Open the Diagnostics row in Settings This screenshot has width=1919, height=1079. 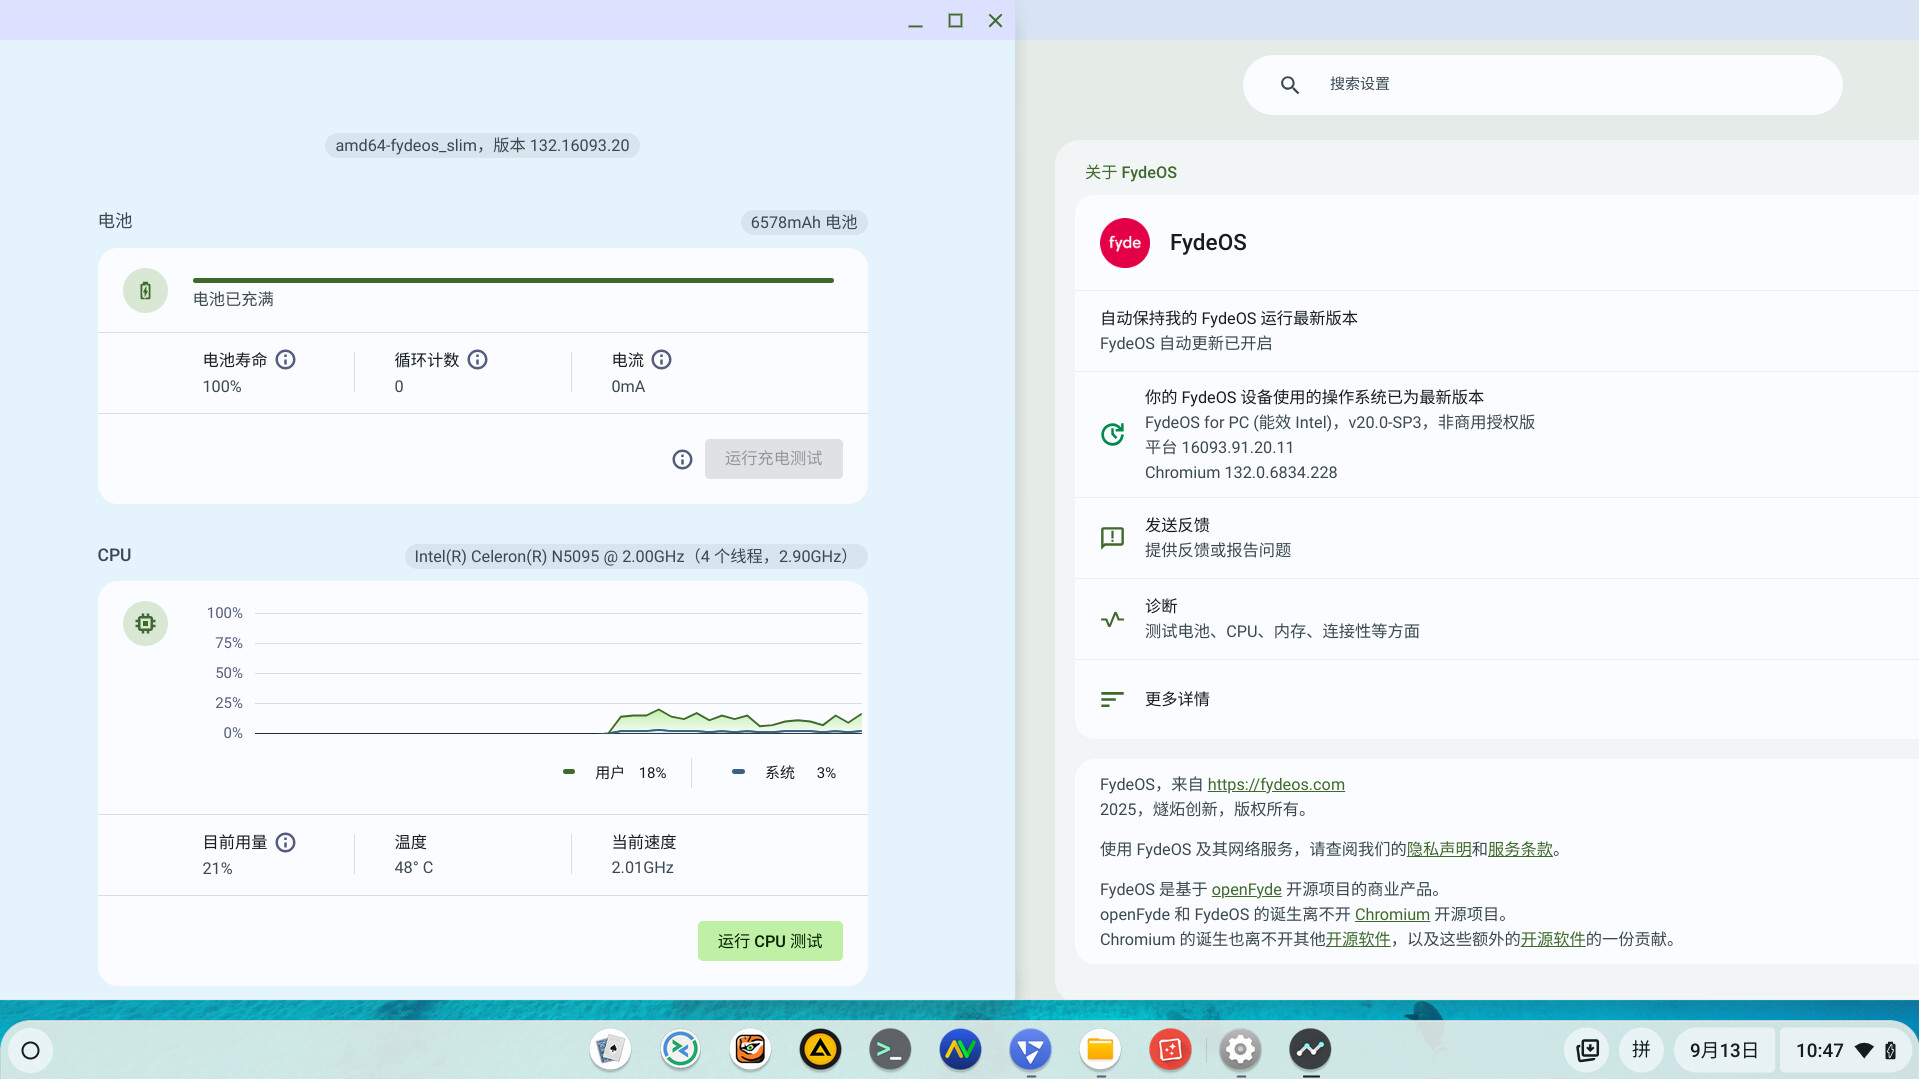pos(1497,619)
